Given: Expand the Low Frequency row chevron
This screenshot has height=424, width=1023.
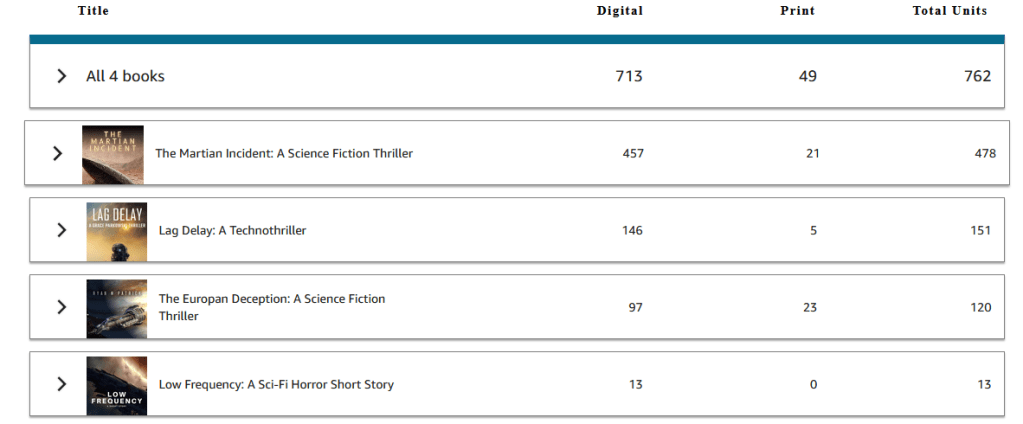Looking at the screenshot, I should (62, 384).
